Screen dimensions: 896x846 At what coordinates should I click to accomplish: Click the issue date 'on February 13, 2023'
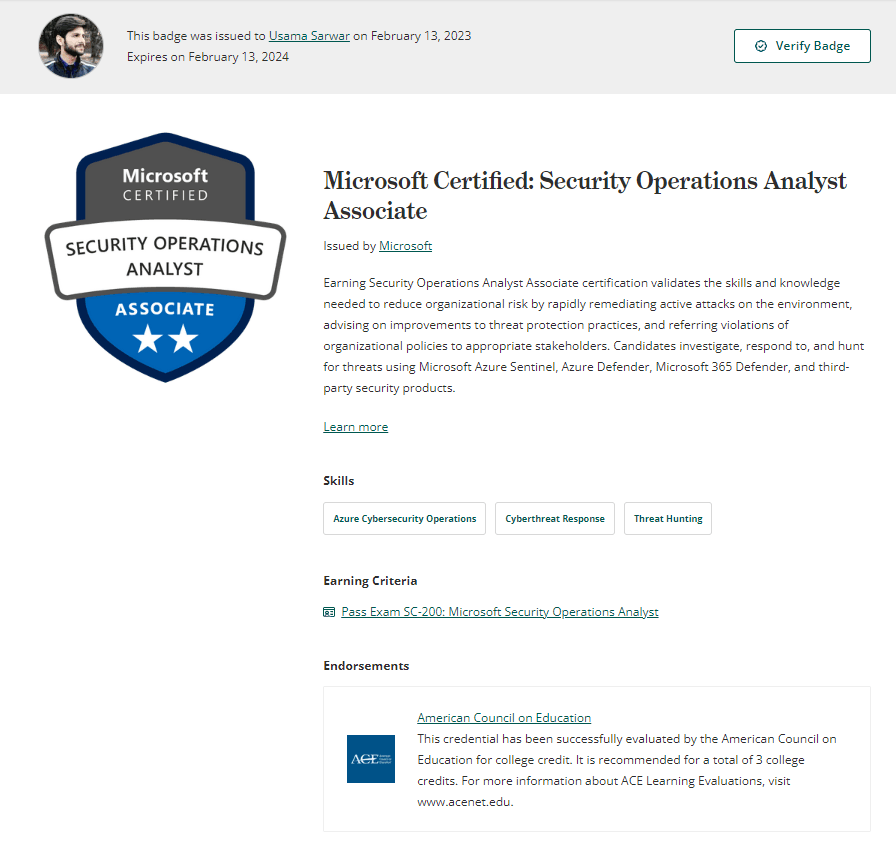(x=412, y=35)
